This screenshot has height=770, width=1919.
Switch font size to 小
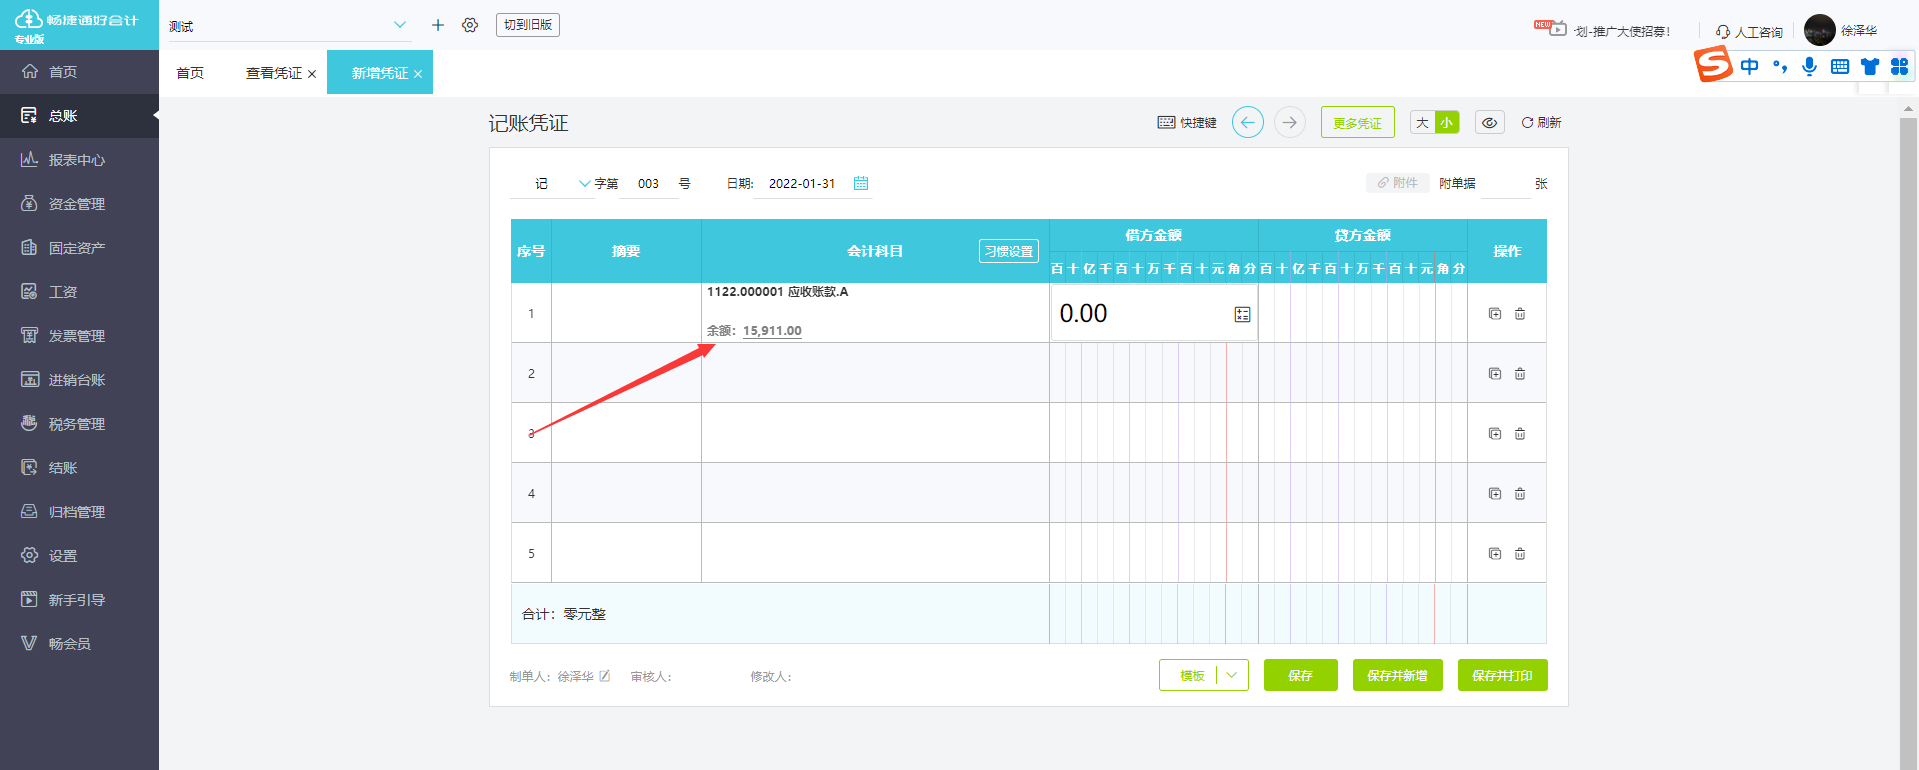tap(1447, 122)
